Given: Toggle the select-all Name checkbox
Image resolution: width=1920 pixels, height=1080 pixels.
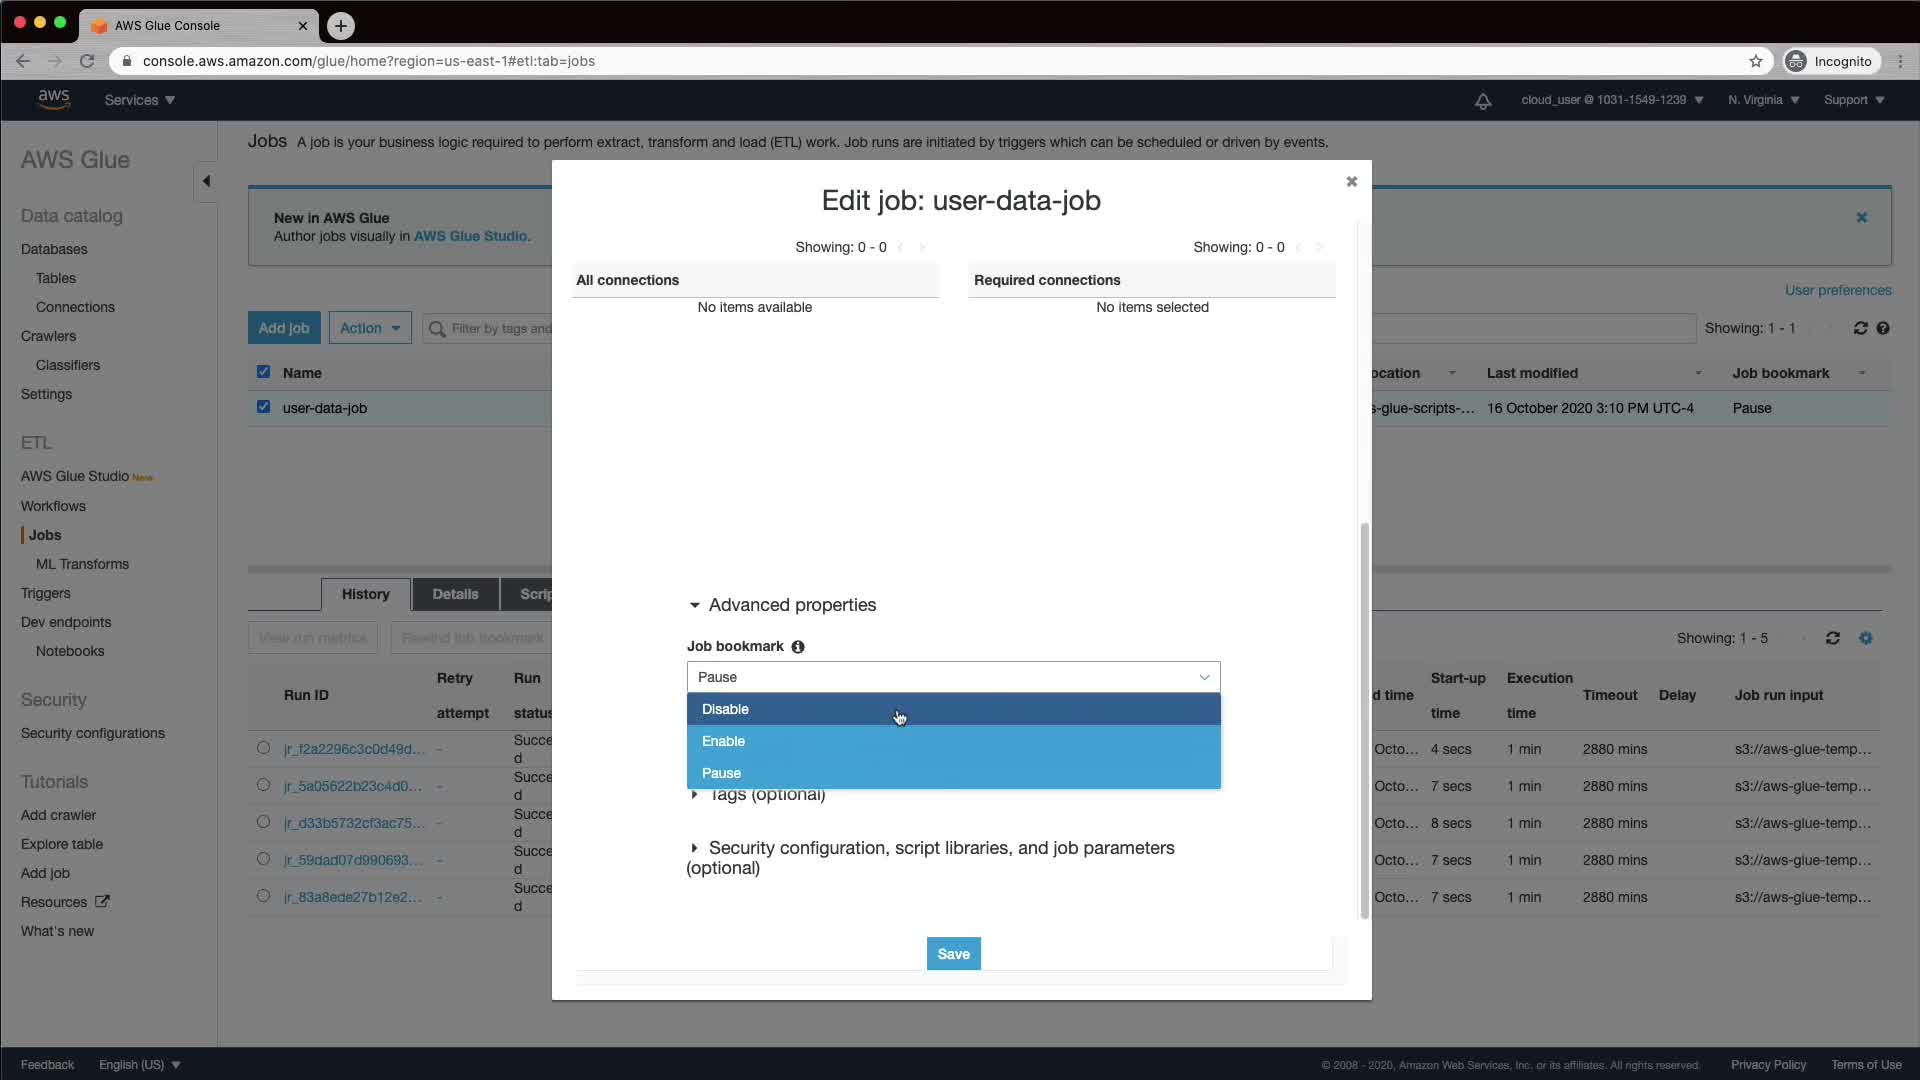Looking at the screenshot, I should [x=263, y=372].
